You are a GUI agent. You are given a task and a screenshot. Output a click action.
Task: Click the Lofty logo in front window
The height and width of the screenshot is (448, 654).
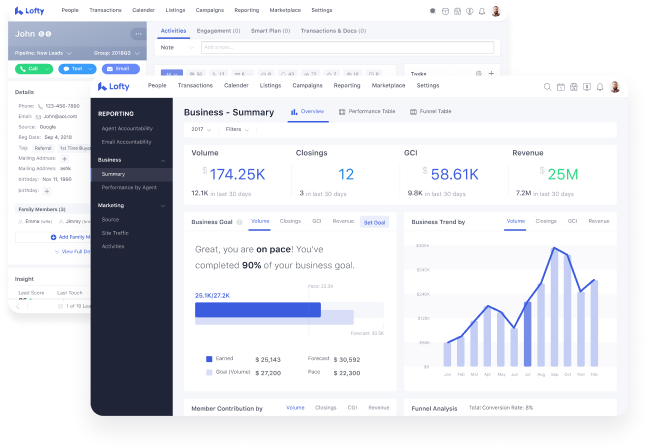click(113, 86)
